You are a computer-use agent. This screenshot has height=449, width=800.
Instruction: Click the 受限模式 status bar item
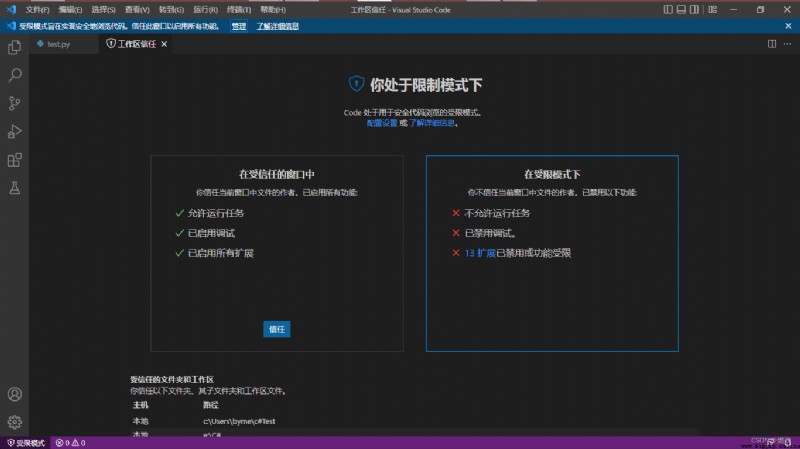[26, 443]
